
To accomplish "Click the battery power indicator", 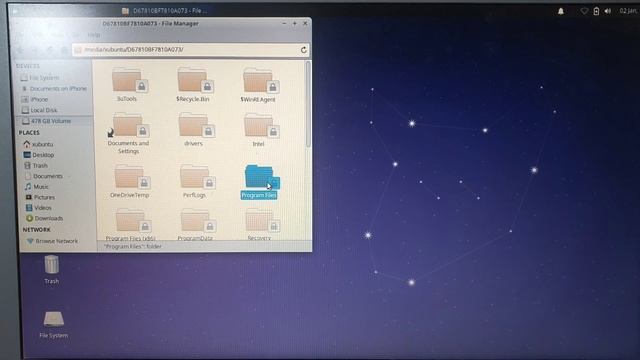I will [x=596, y=11].
